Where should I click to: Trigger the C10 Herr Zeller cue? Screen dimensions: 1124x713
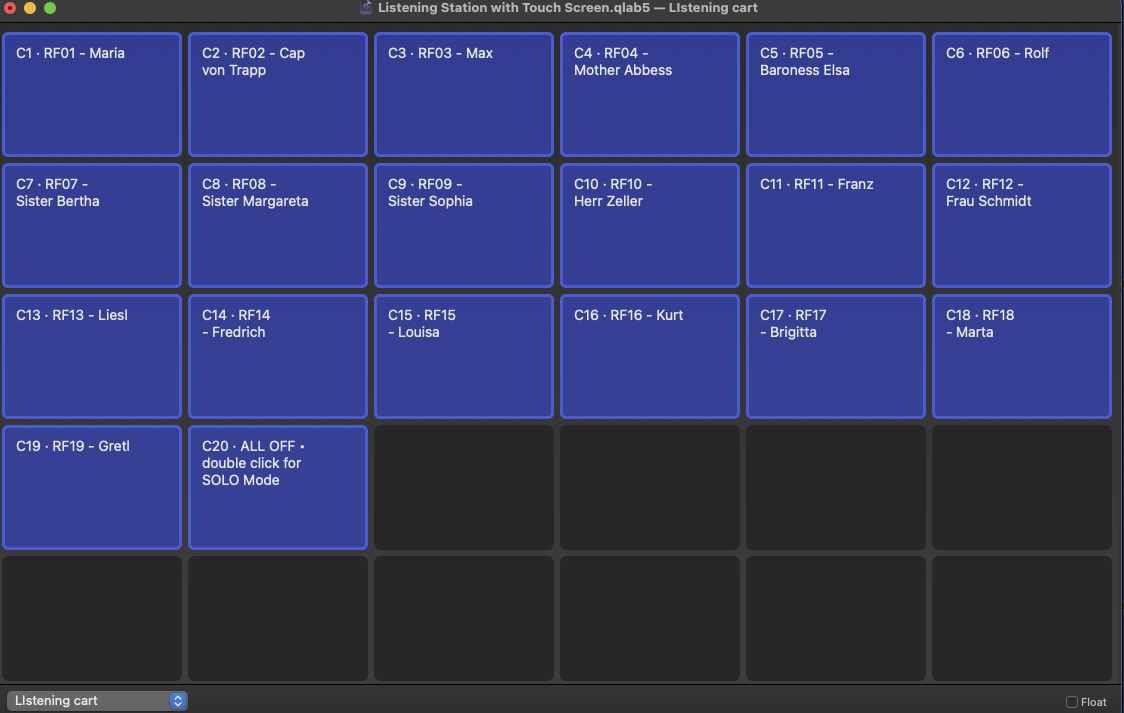[x=650, y=226]
